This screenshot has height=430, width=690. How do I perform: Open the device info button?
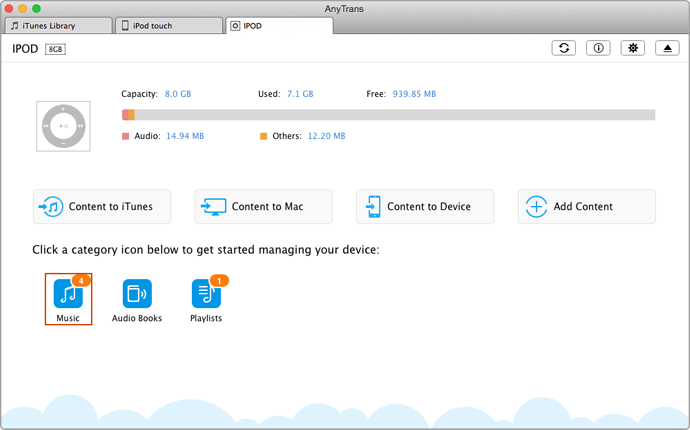tap(598, 48)
